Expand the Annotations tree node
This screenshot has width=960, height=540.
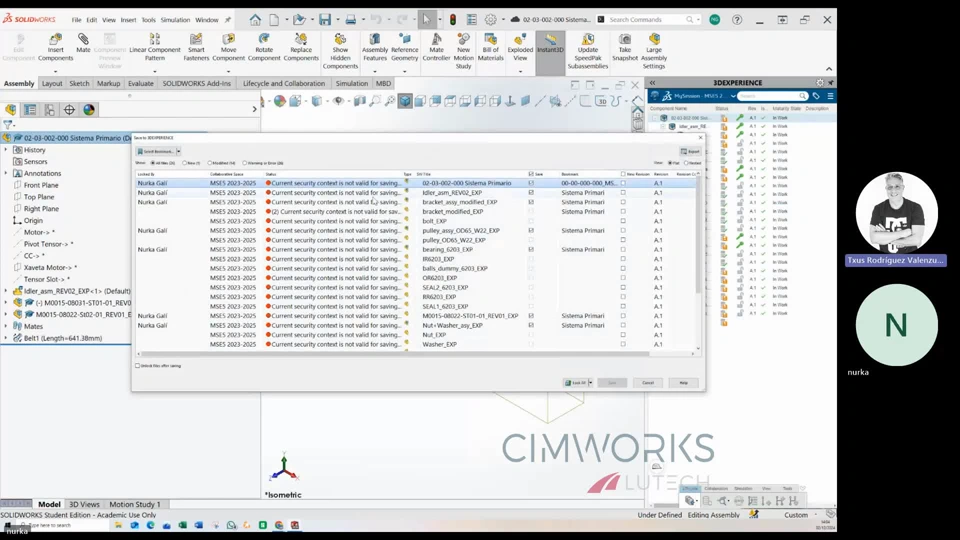(6, 173)
